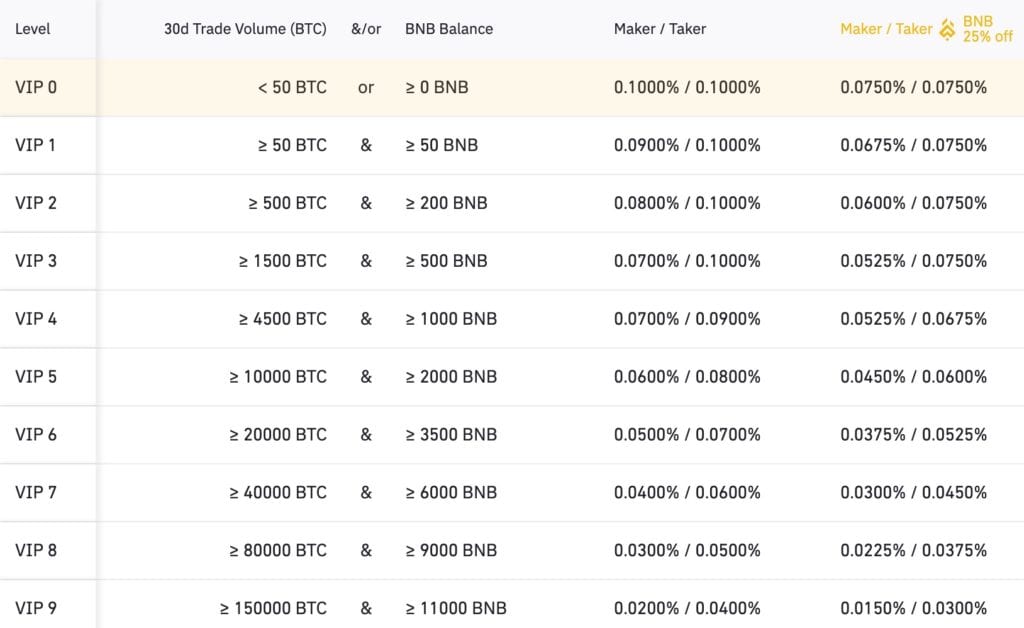Image resolution: width=1024 pixels, height=628 pixels.
Task: Click the VIP 8 row label
Action: pyautogui.click(x=36, y=550)
